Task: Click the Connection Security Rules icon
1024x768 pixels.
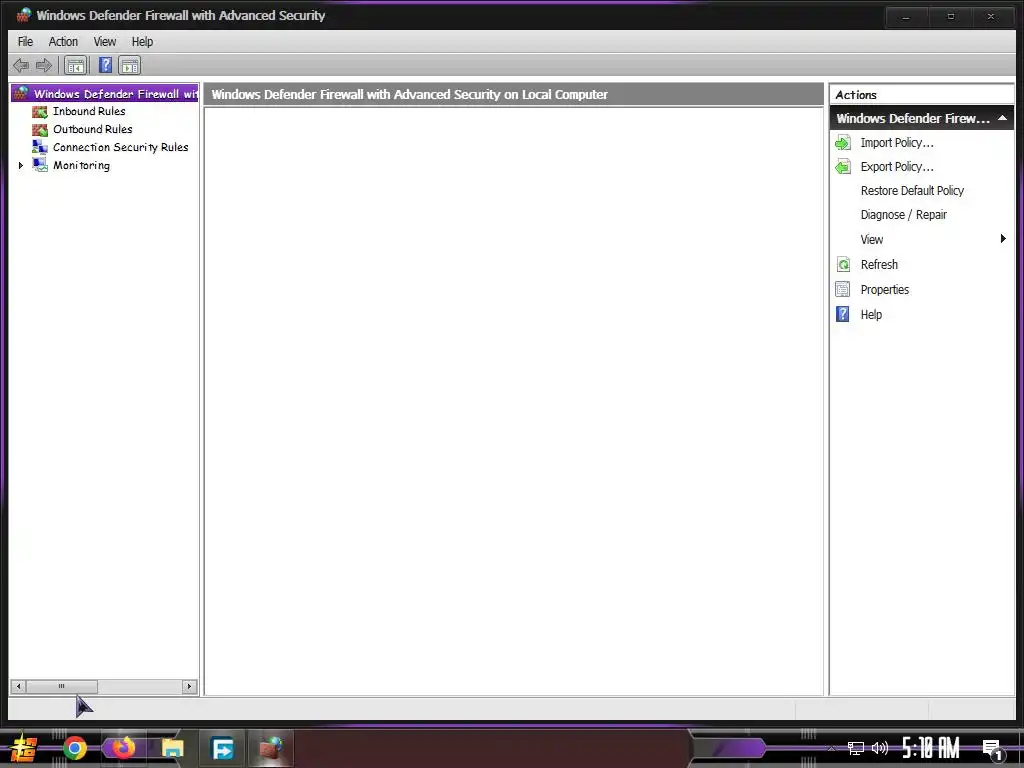Action: (x=40, y=147)
